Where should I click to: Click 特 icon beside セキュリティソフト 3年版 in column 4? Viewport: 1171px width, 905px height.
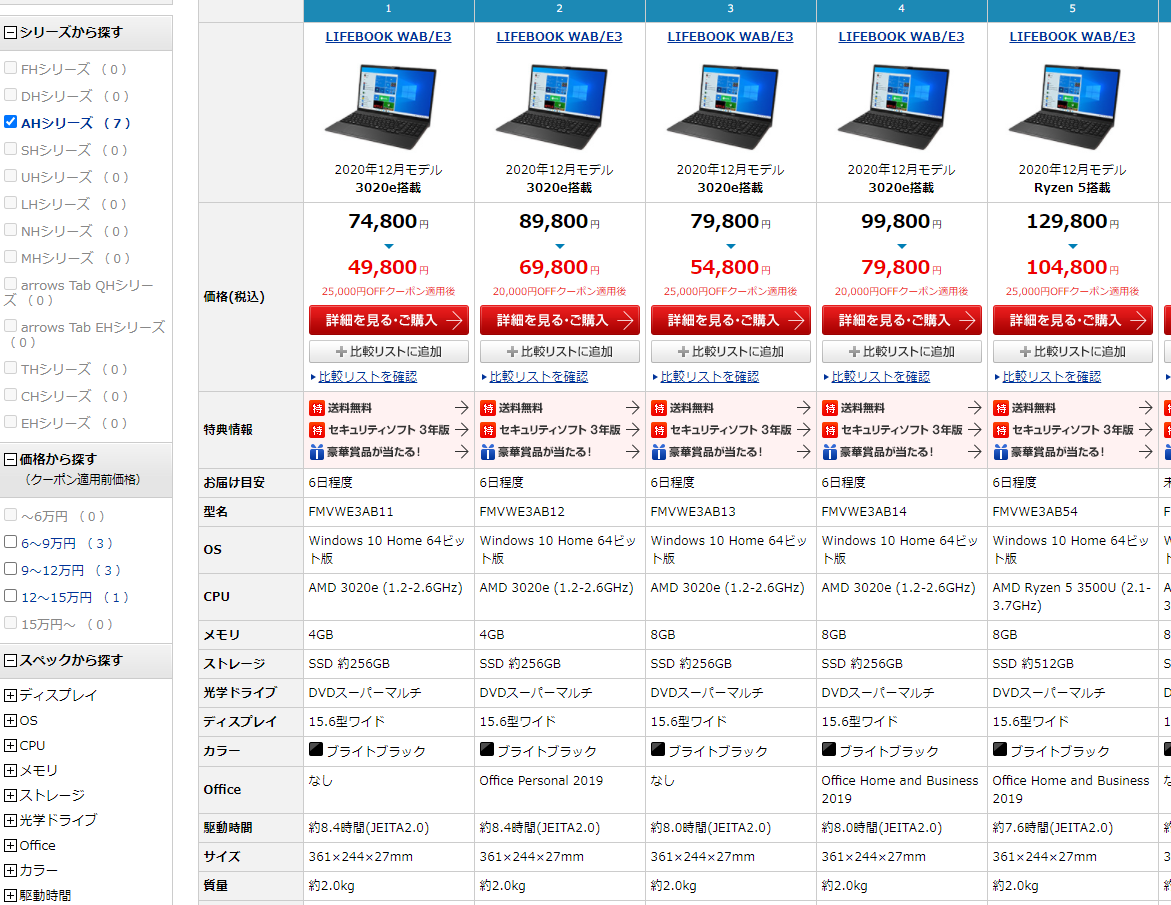pos(830,429)
